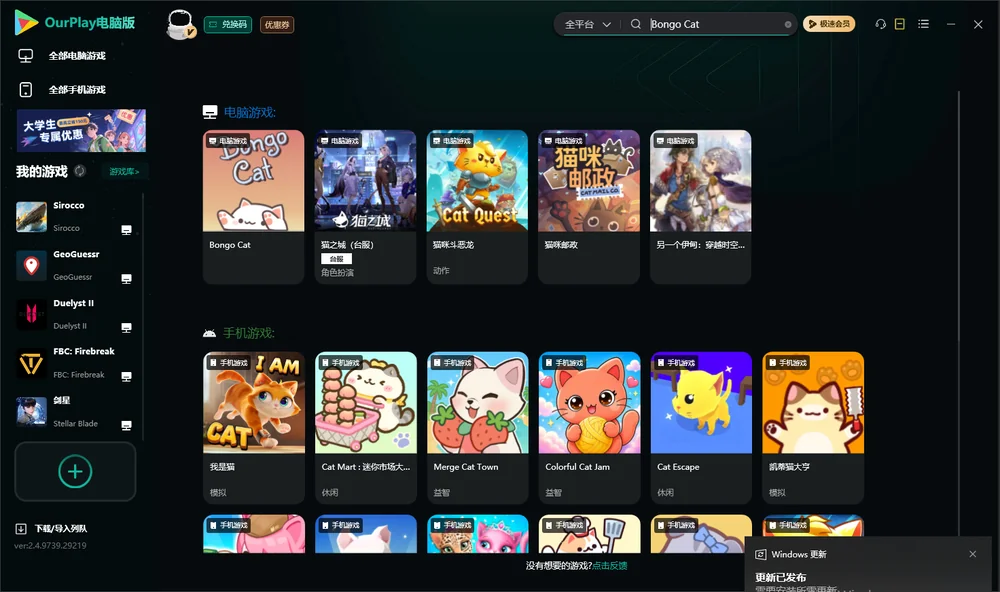
Task: Open the 我是猫 I Am Cat card
Action: (254, 428)
